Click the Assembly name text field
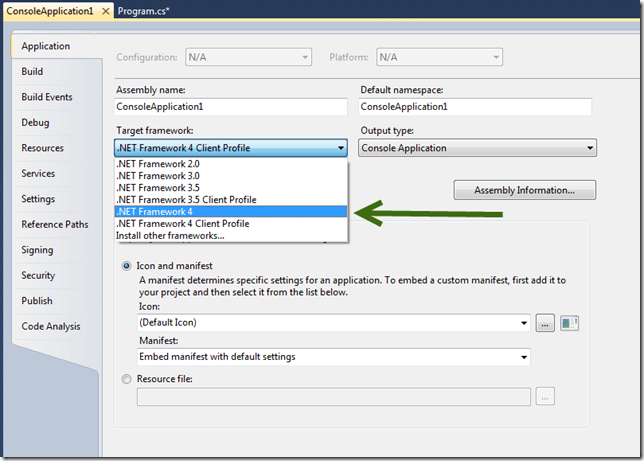Viewport: 644px width, 461px height. [231, 107]
